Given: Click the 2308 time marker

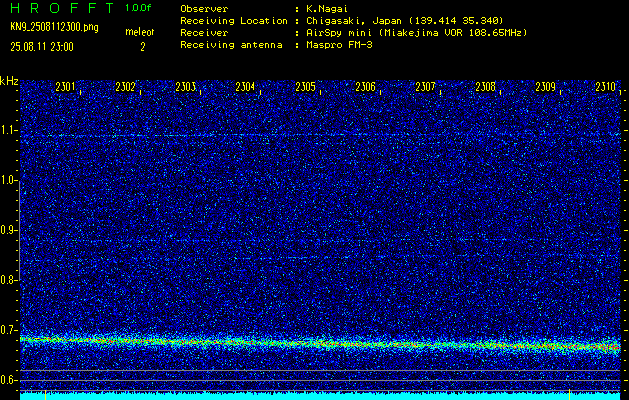Looking at the screenshot, I should 485,87.
